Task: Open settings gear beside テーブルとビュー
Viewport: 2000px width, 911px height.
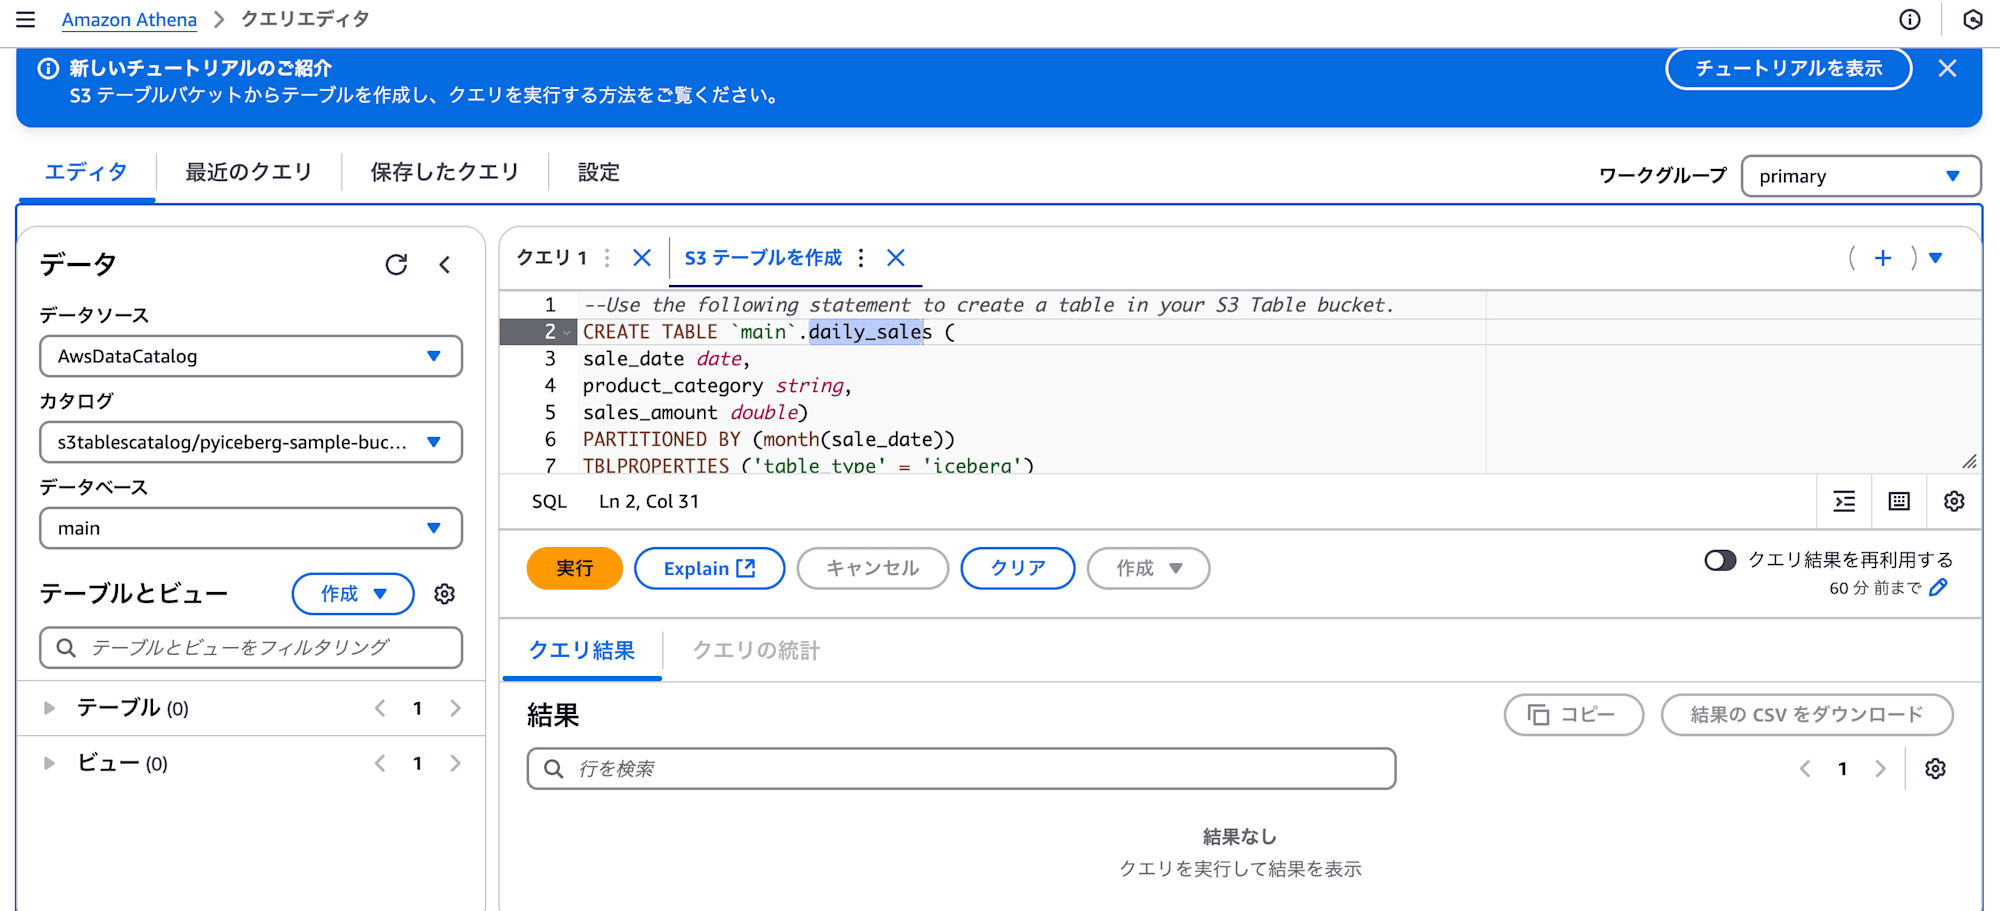Action: (x=445, y=594)
